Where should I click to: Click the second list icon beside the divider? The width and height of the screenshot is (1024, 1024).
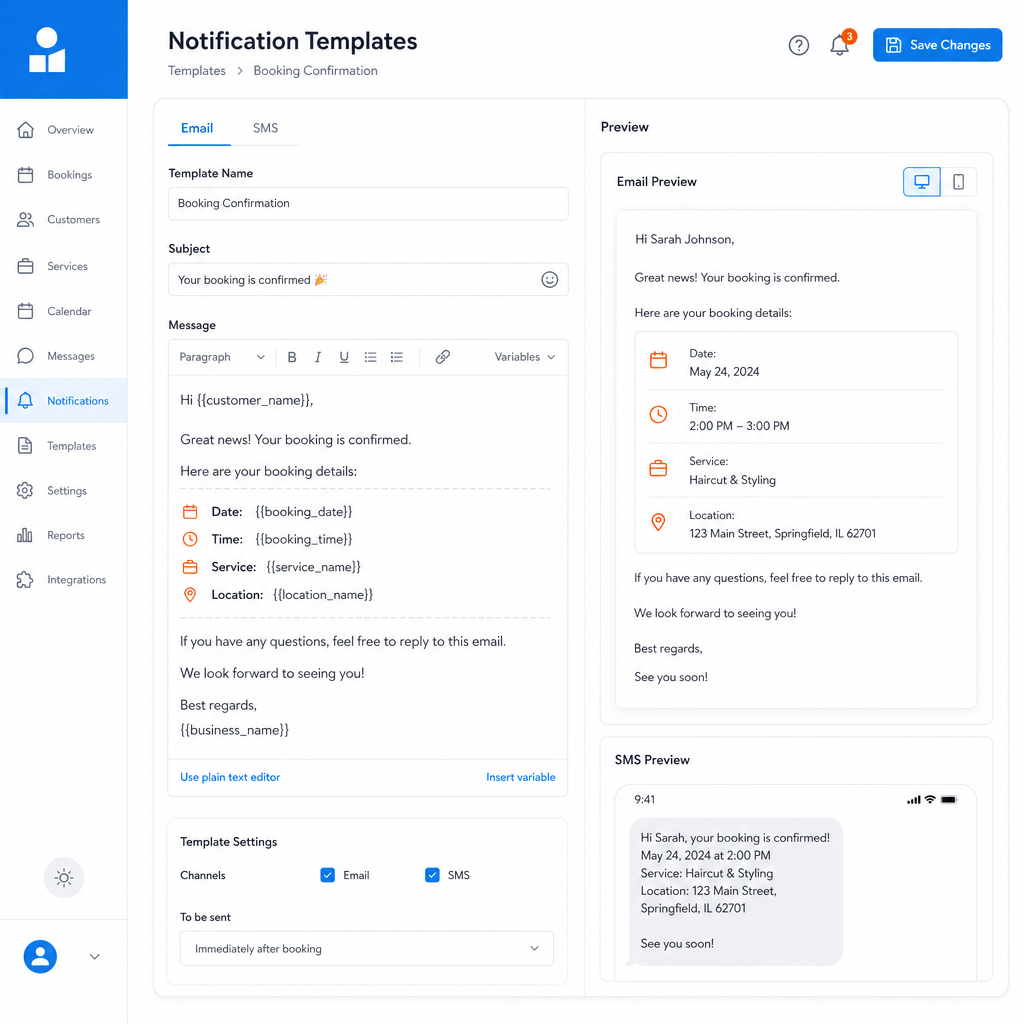pos(396,357)
